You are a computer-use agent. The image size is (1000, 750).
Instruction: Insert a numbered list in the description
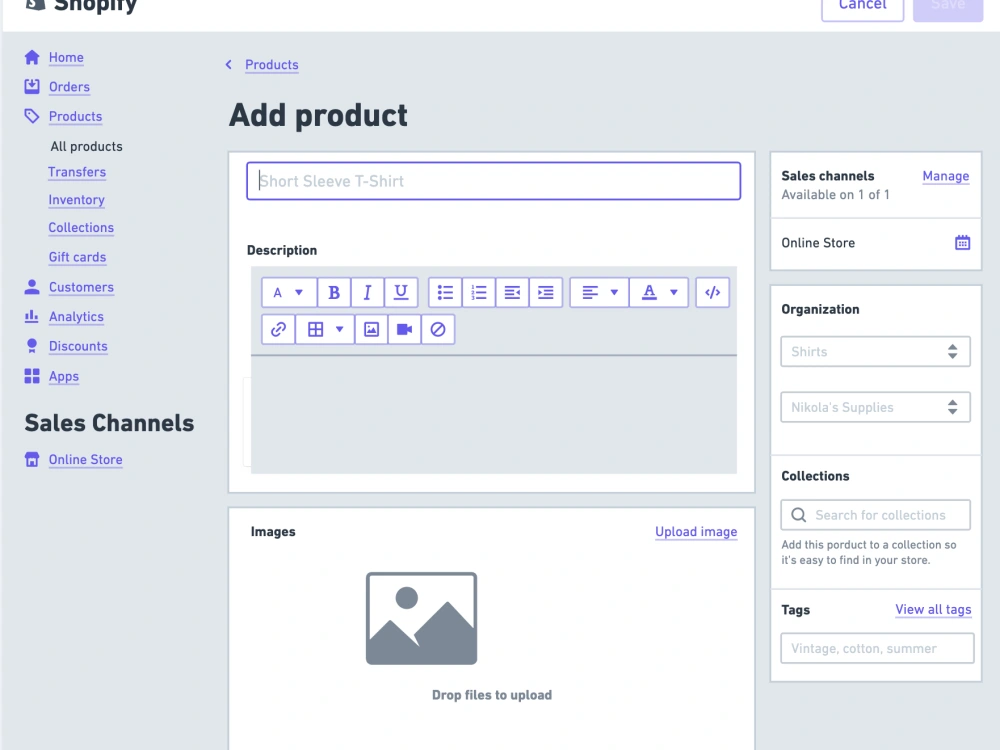[478, 292]
